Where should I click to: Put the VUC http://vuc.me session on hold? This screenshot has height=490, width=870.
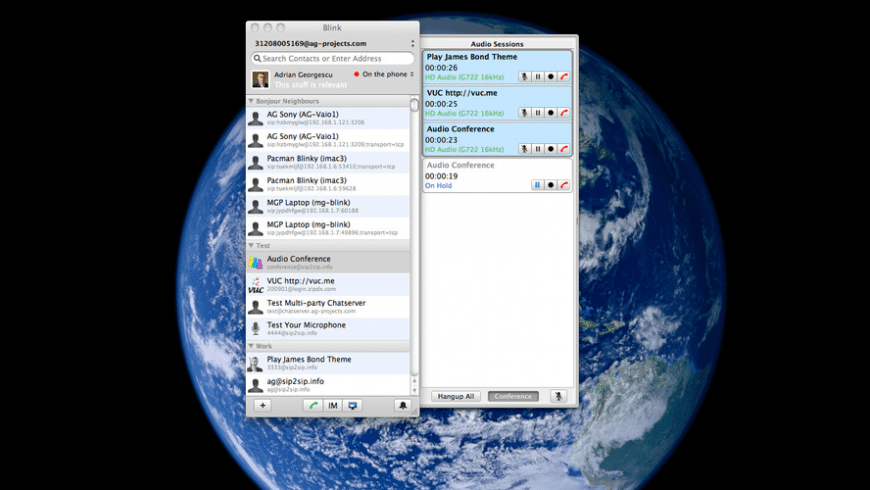pyautogui.click(x=538, y=113)
